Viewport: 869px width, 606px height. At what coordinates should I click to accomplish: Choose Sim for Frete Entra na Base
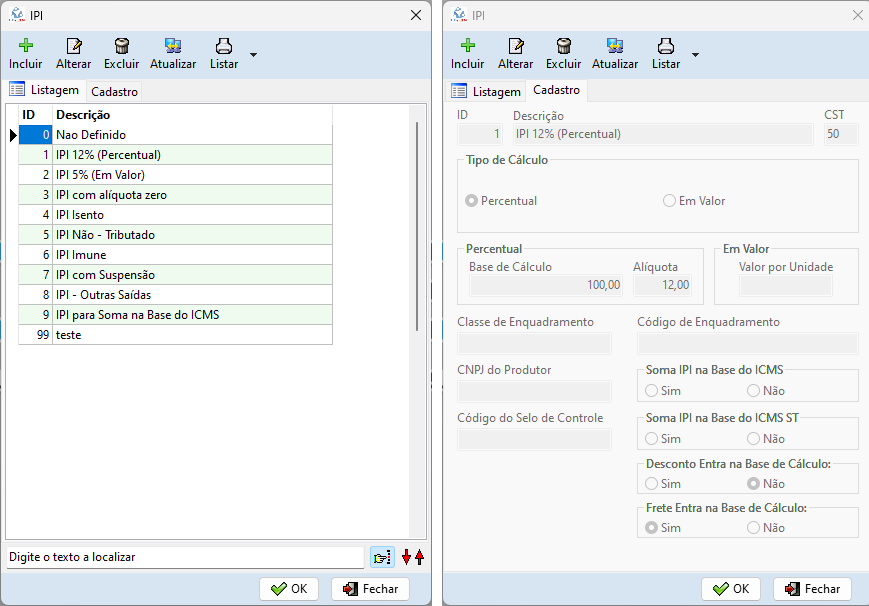point(651,527)
